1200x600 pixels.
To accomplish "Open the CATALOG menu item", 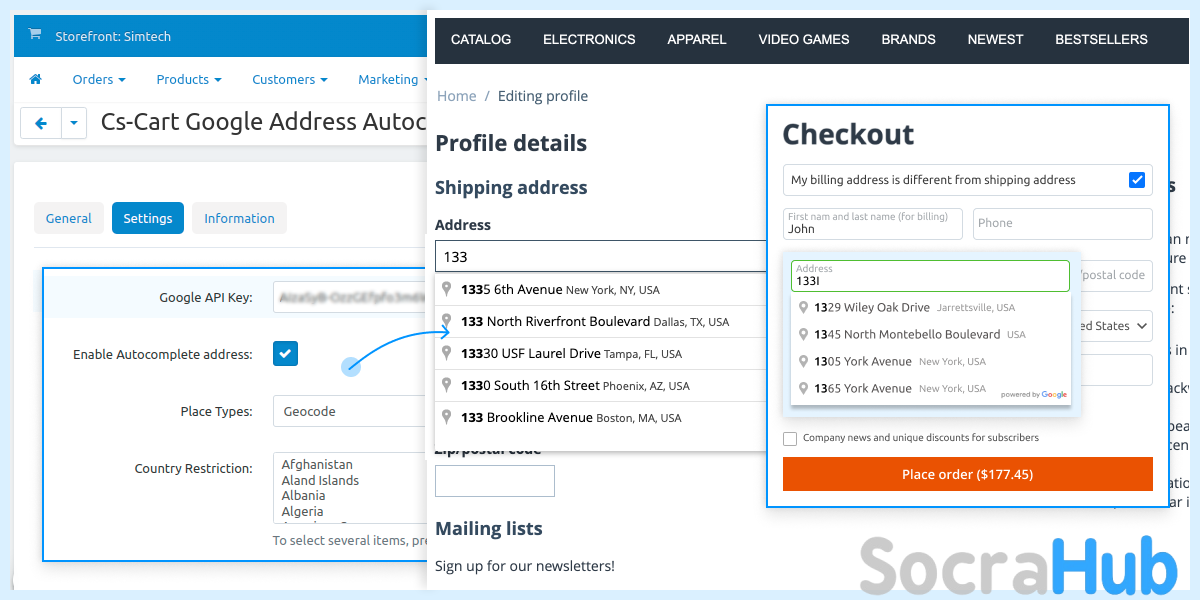I will (x=481, y=40).
